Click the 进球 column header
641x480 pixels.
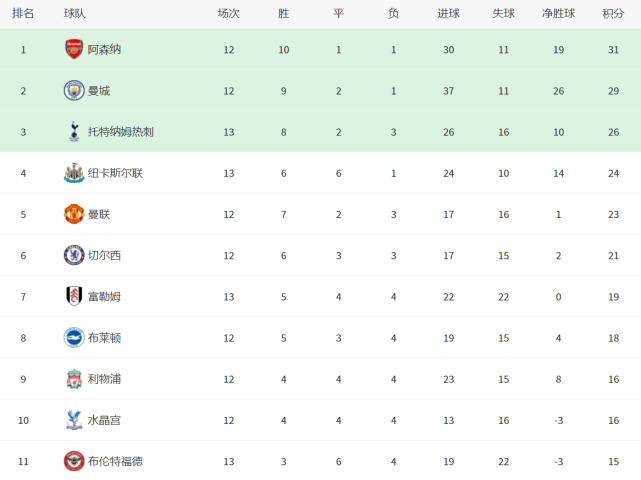[x=448, y=13]
